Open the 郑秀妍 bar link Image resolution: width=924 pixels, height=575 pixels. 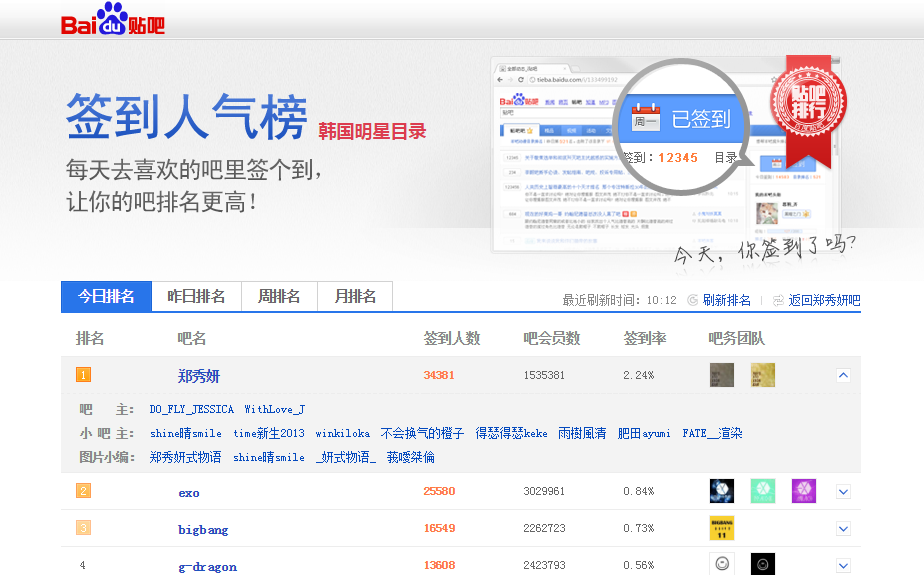pos(199,376)
